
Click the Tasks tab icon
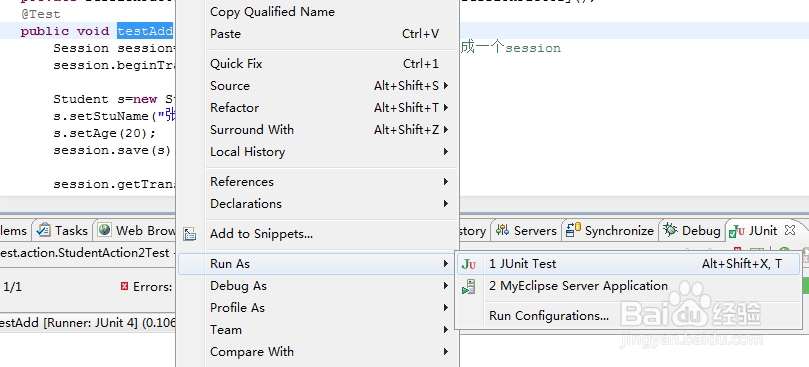coord(44,230)
